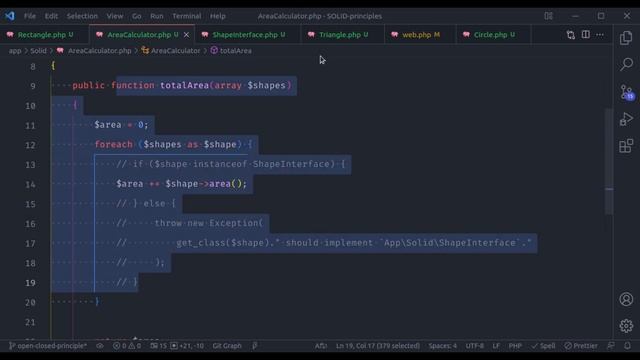Open the Manage gear icon

pyautogui.click(x=626, y=325)
